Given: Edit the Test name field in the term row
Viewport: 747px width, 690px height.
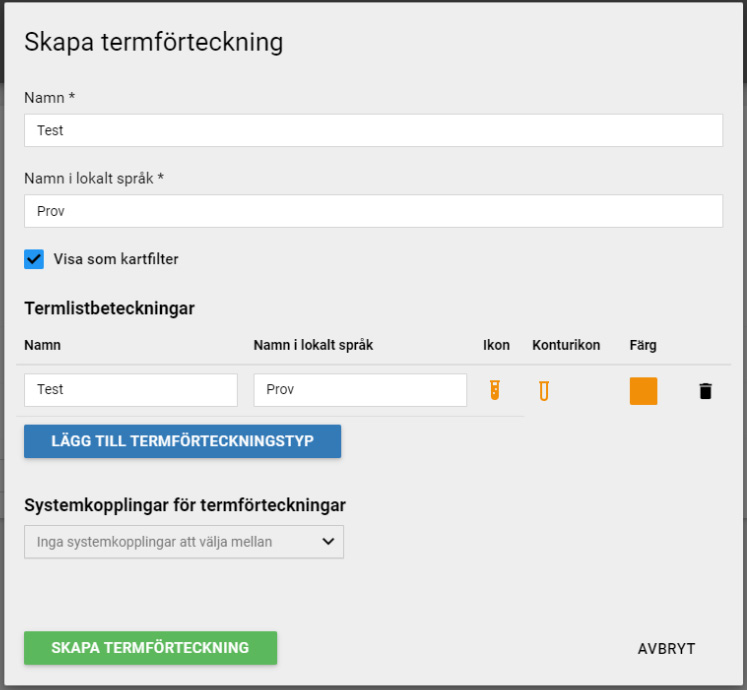Looking at the screenshot, I should [x=131, y=390].
